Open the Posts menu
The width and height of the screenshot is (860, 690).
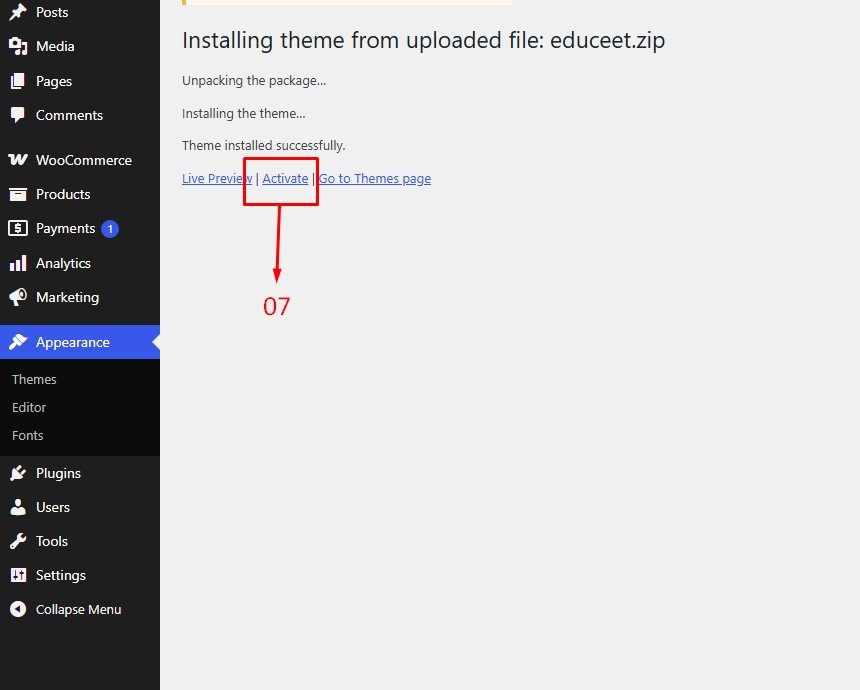coord(80,12)
